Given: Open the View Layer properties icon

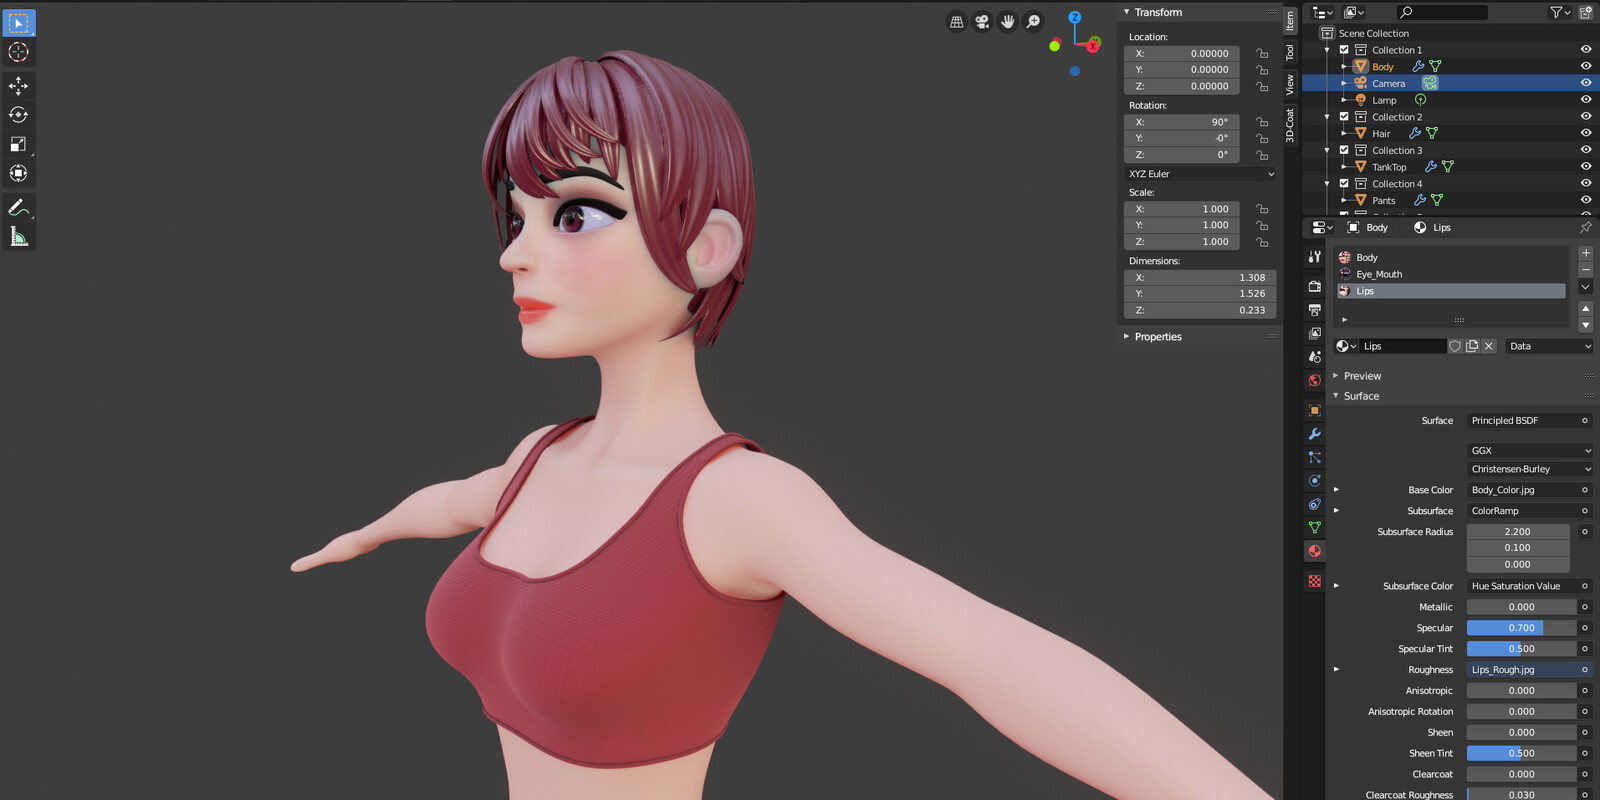Looking at the screenshot, I should [1315, 333].
